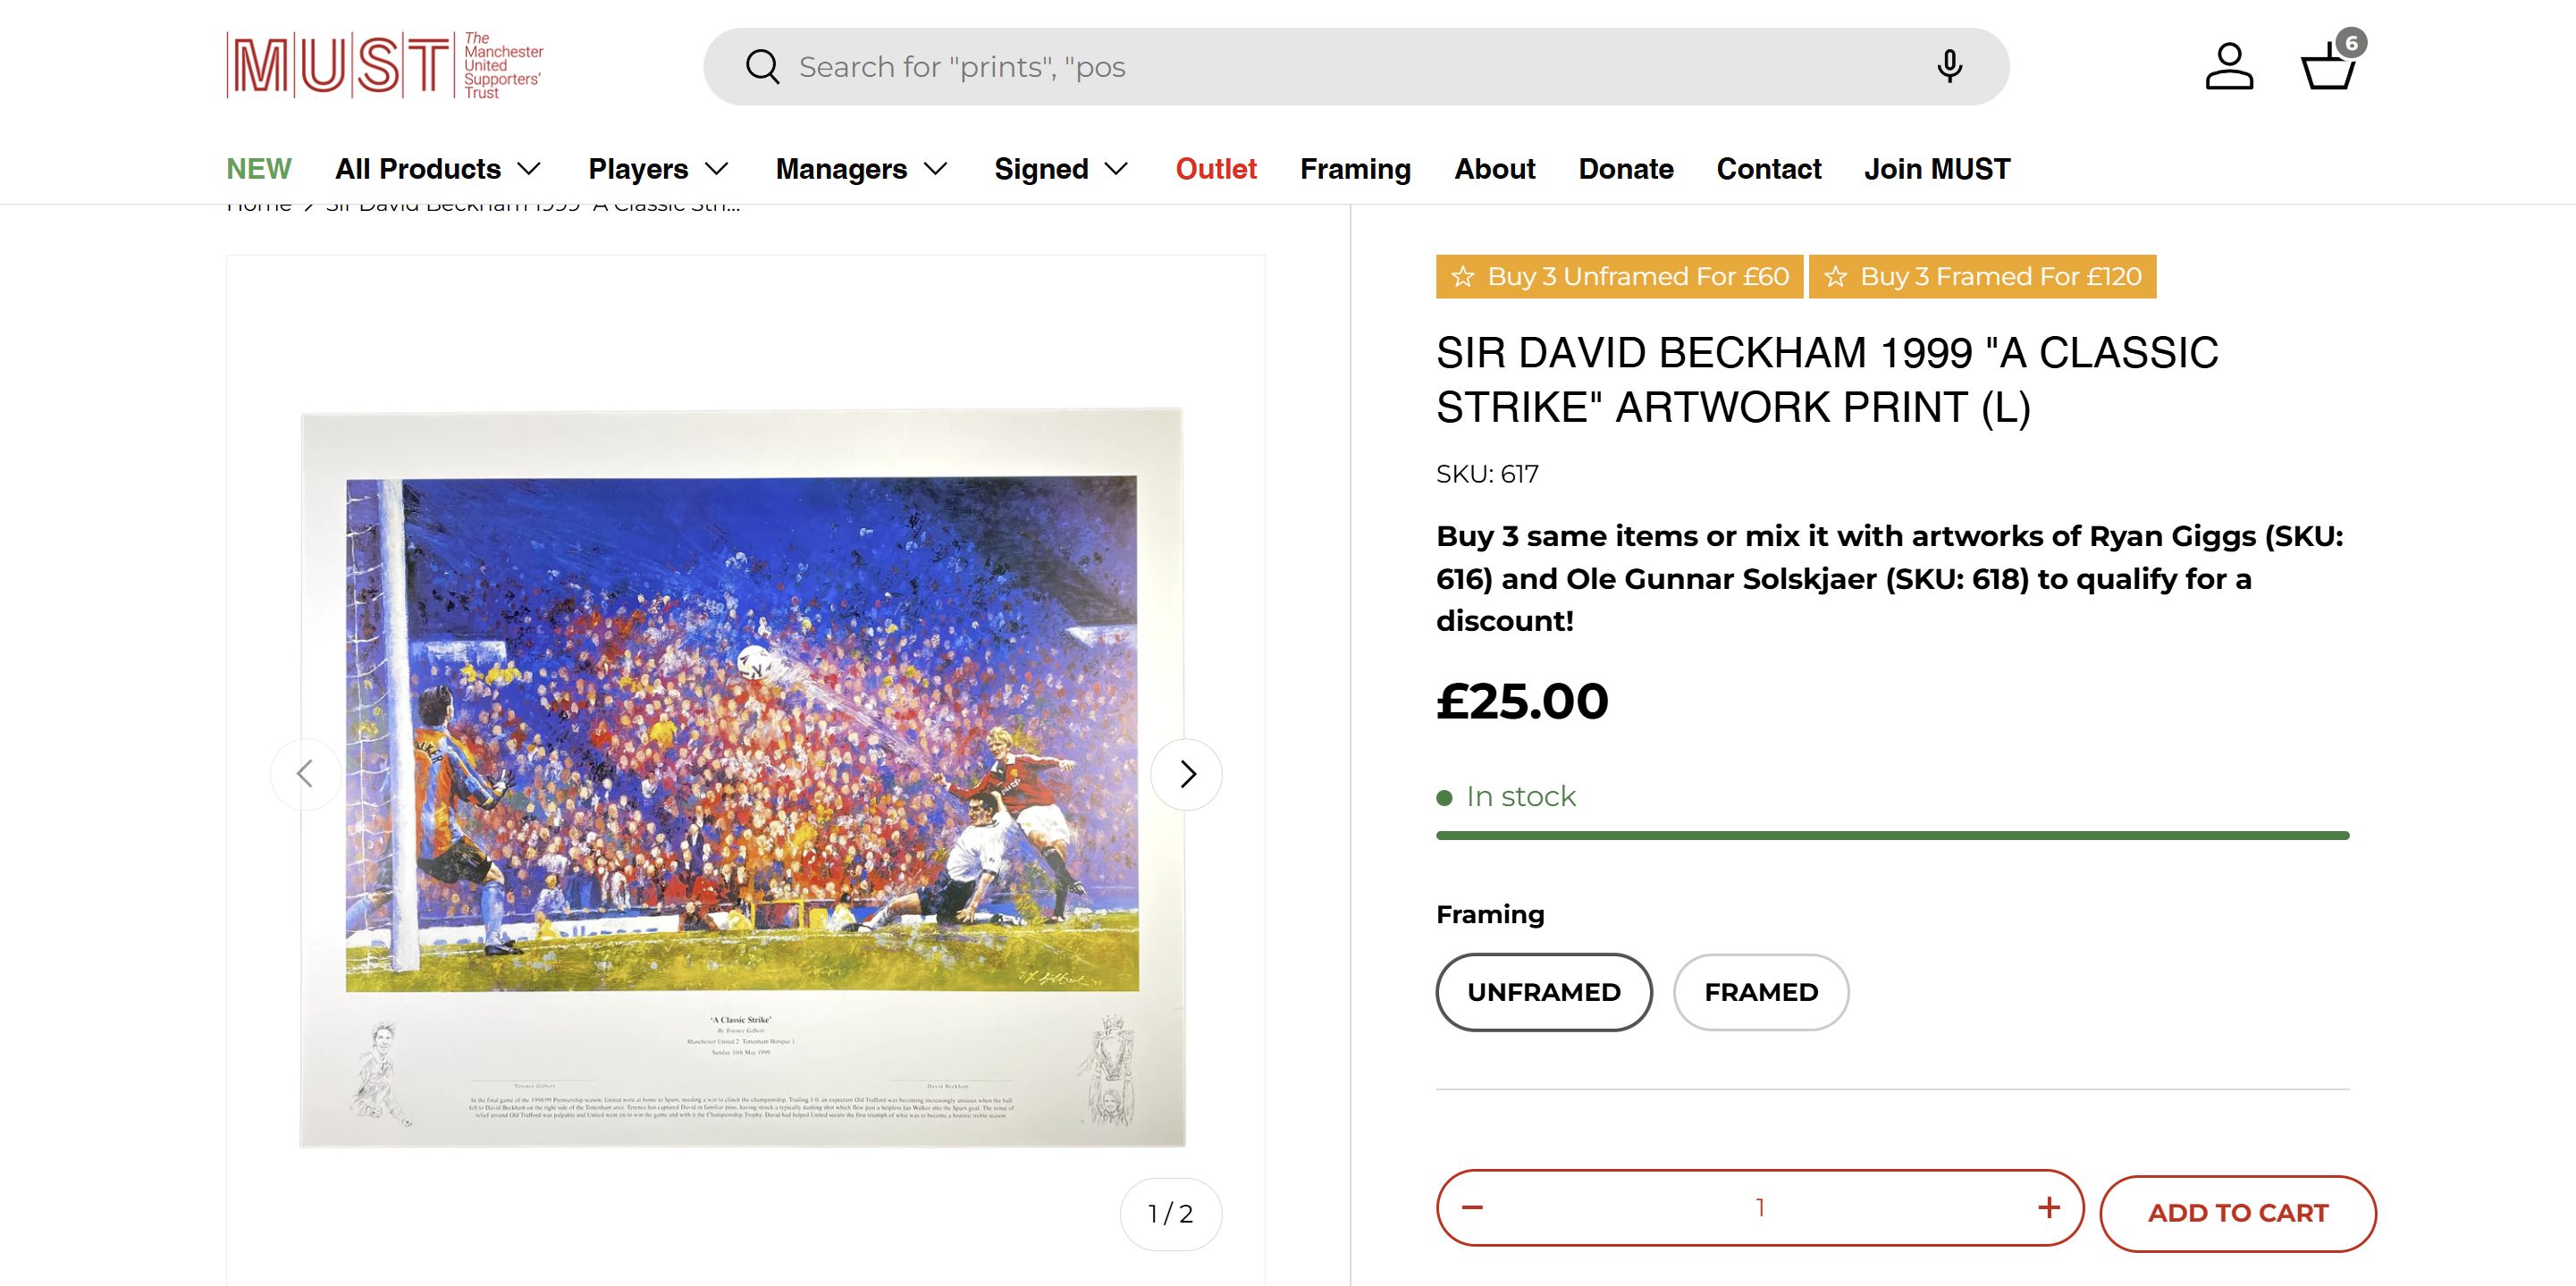Click the ADD TO CART button
This screenshot has width=2576, height=1286.
2238,1213
